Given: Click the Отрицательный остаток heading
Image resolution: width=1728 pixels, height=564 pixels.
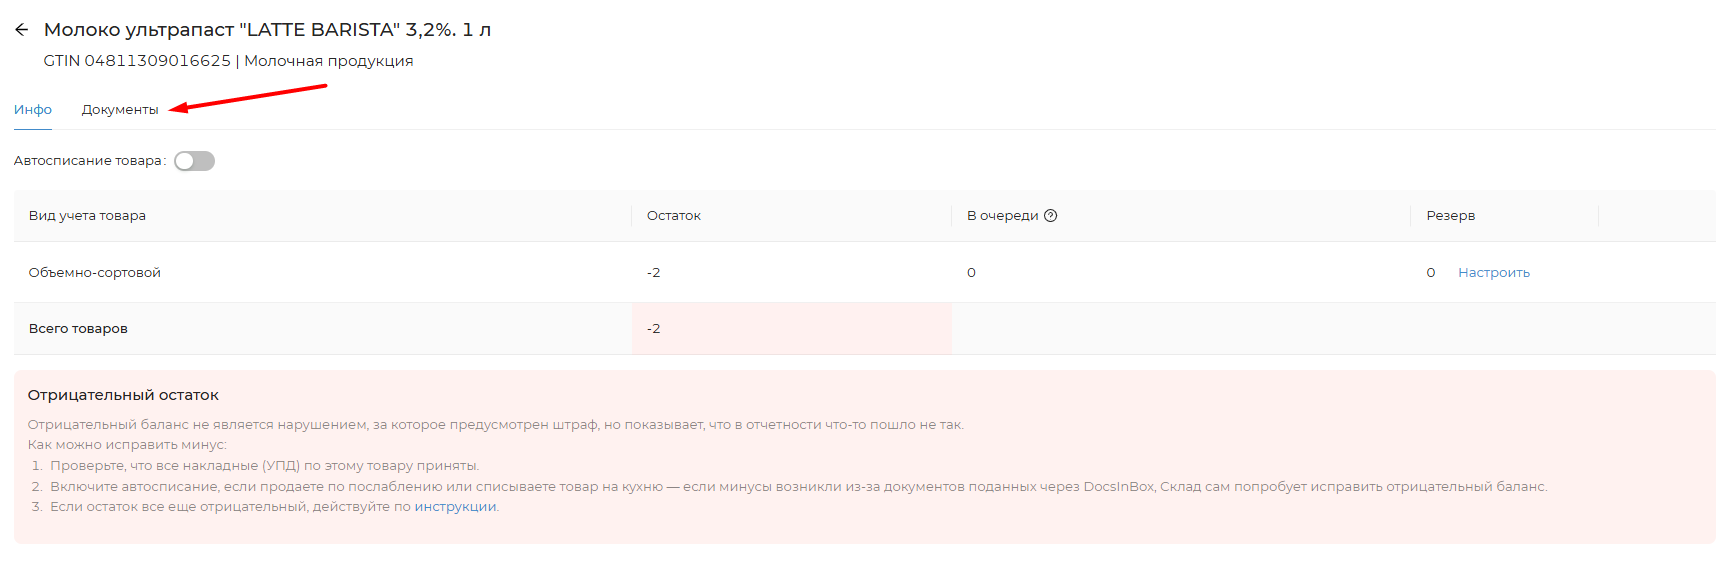Looking at the screenshot, I should pyautogui.click(x=123, y=395).
